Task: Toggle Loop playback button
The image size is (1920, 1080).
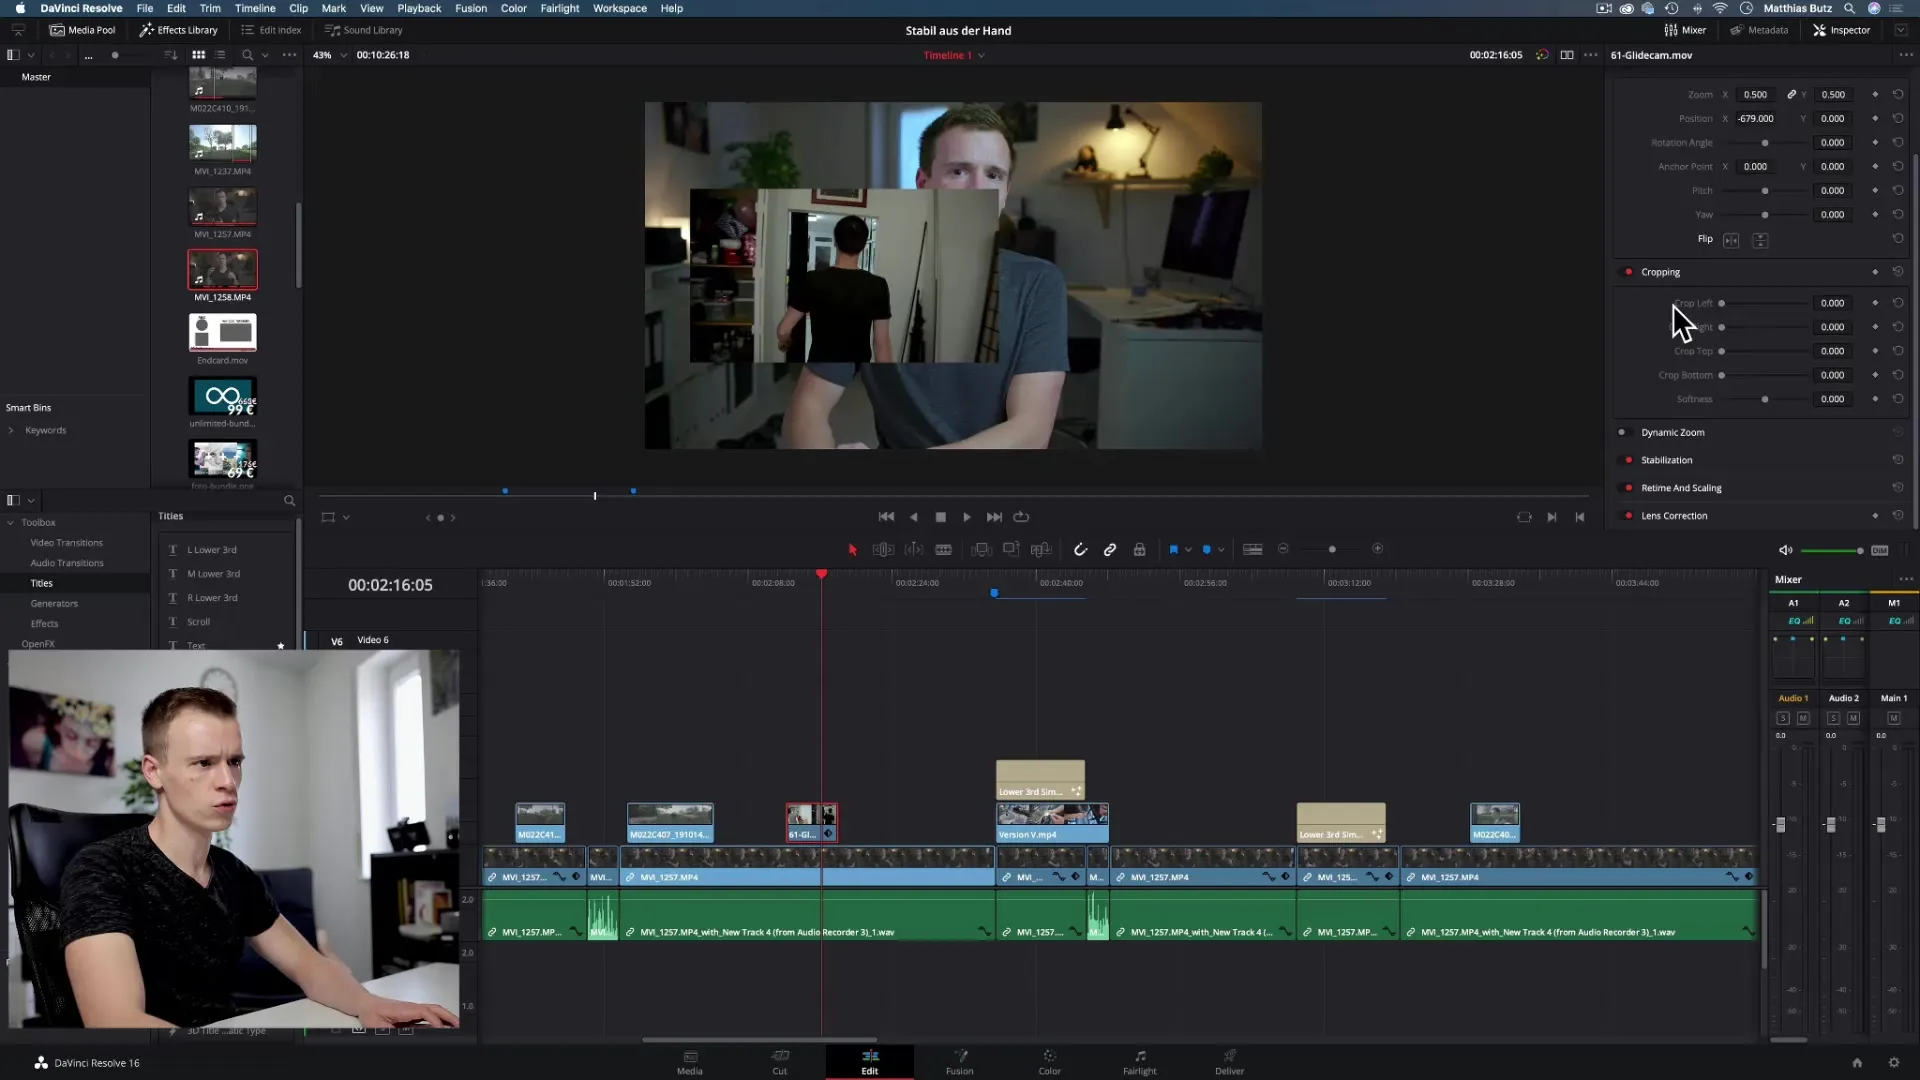Action: coord(1021,517)
